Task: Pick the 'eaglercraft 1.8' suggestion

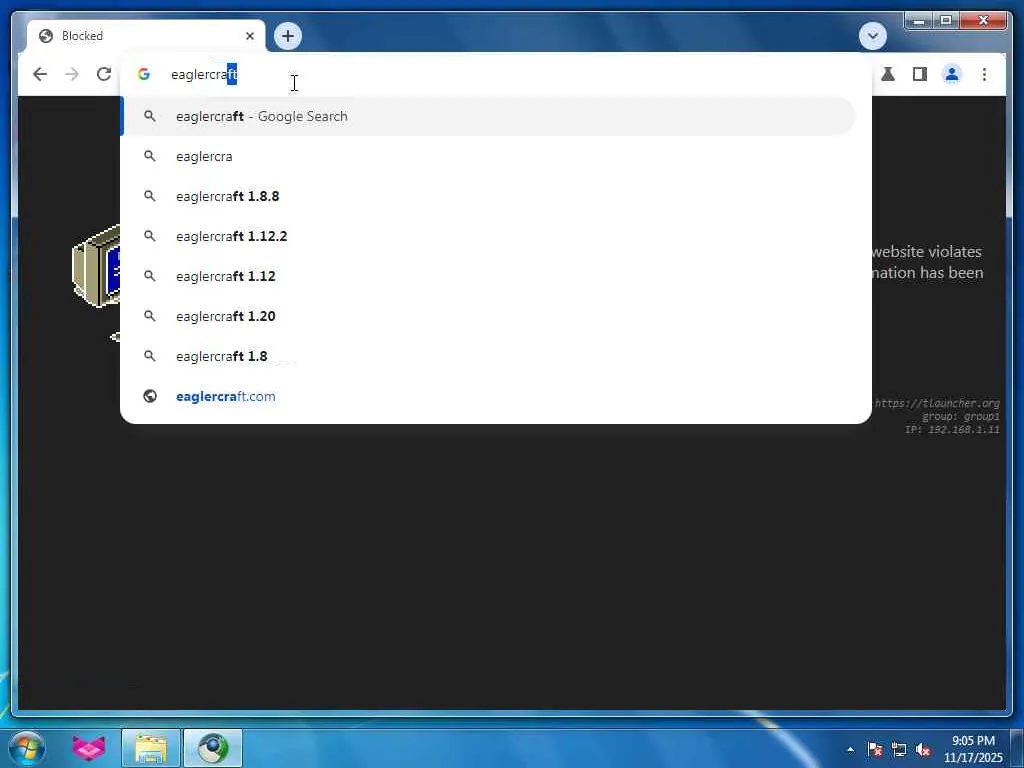Action: pyautogui.click(x=489, y=356)
